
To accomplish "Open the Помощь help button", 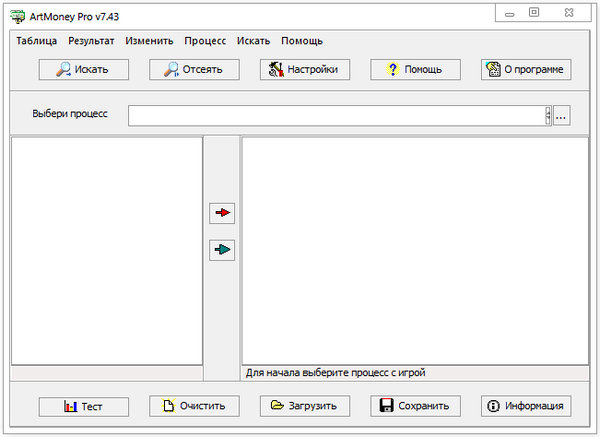I will (415, 70).
